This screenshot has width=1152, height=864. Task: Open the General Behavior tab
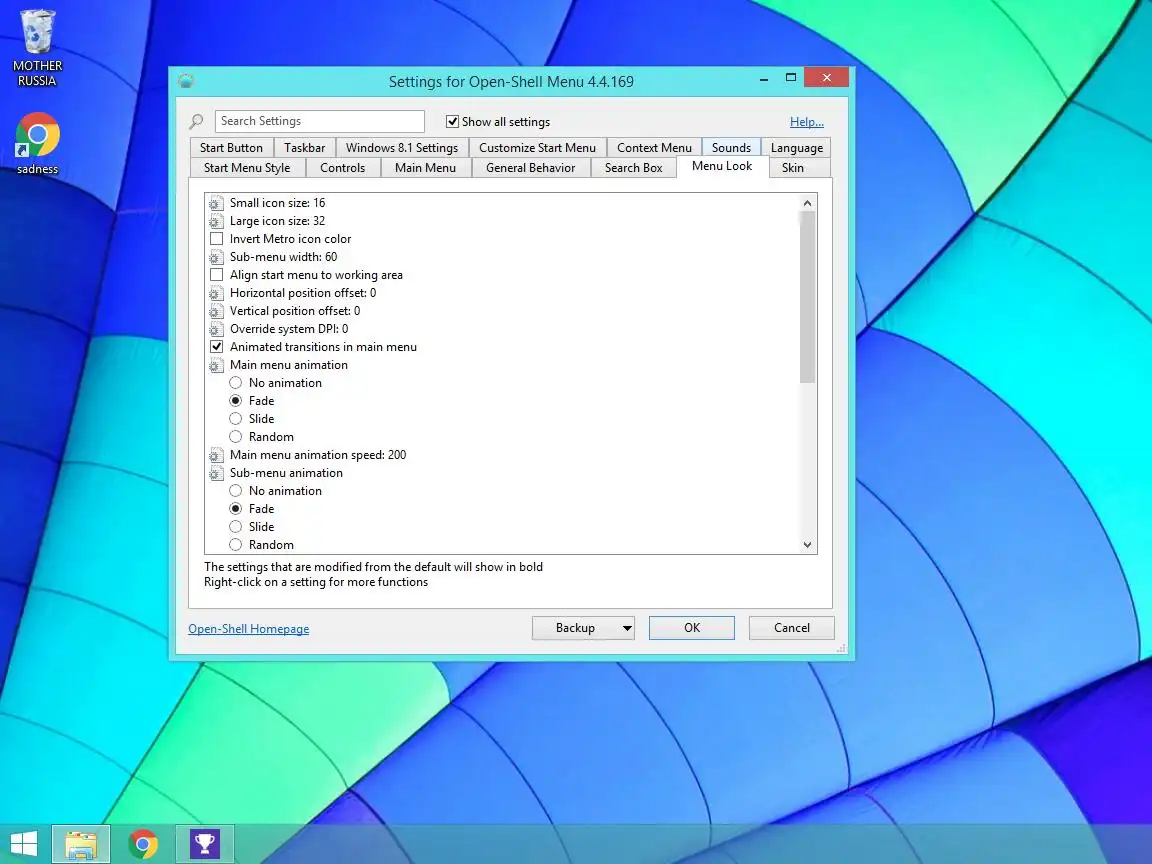[530, 168]
